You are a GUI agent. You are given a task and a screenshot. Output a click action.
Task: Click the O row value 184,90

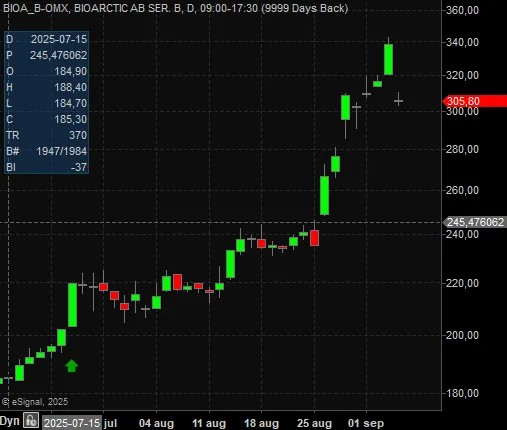point(71,71)
